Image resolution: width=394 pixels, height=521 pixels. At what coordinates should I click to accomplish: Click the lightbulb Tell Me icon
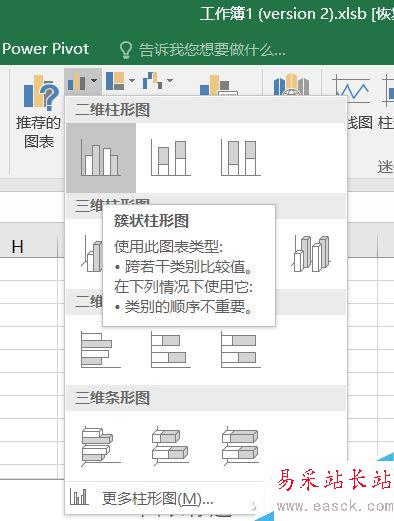[126, 50]
